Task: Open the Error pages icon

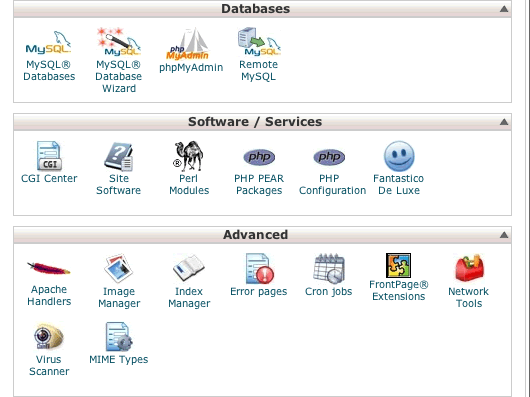Action: click(x=260, y=268)
